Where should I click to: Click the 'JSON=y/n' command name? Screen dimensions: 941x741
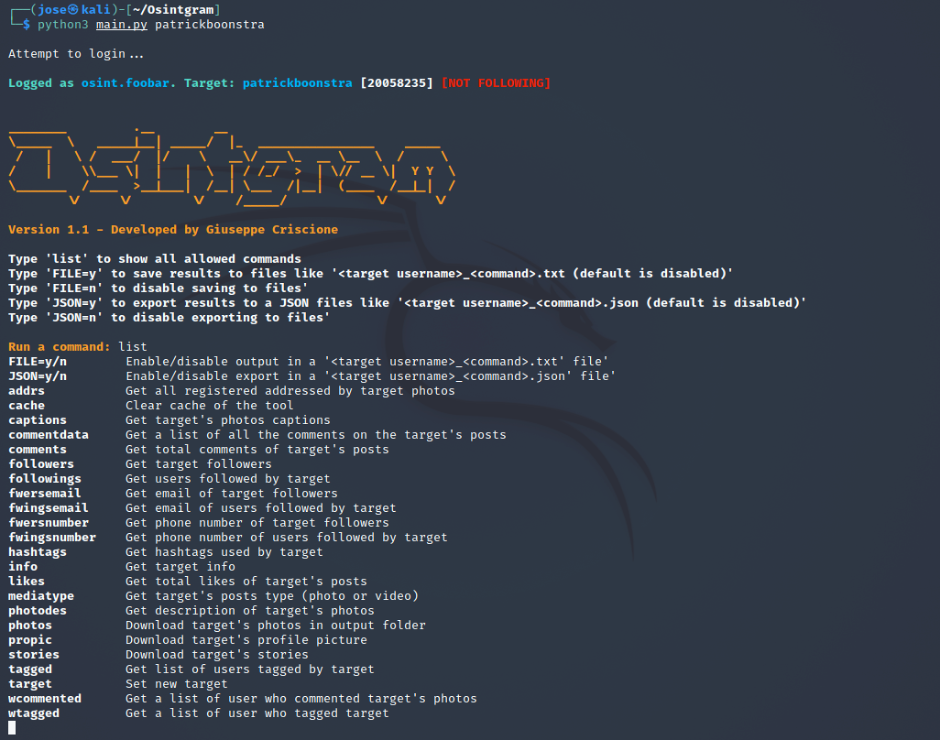pyautogui.click(x=37, y=376)
